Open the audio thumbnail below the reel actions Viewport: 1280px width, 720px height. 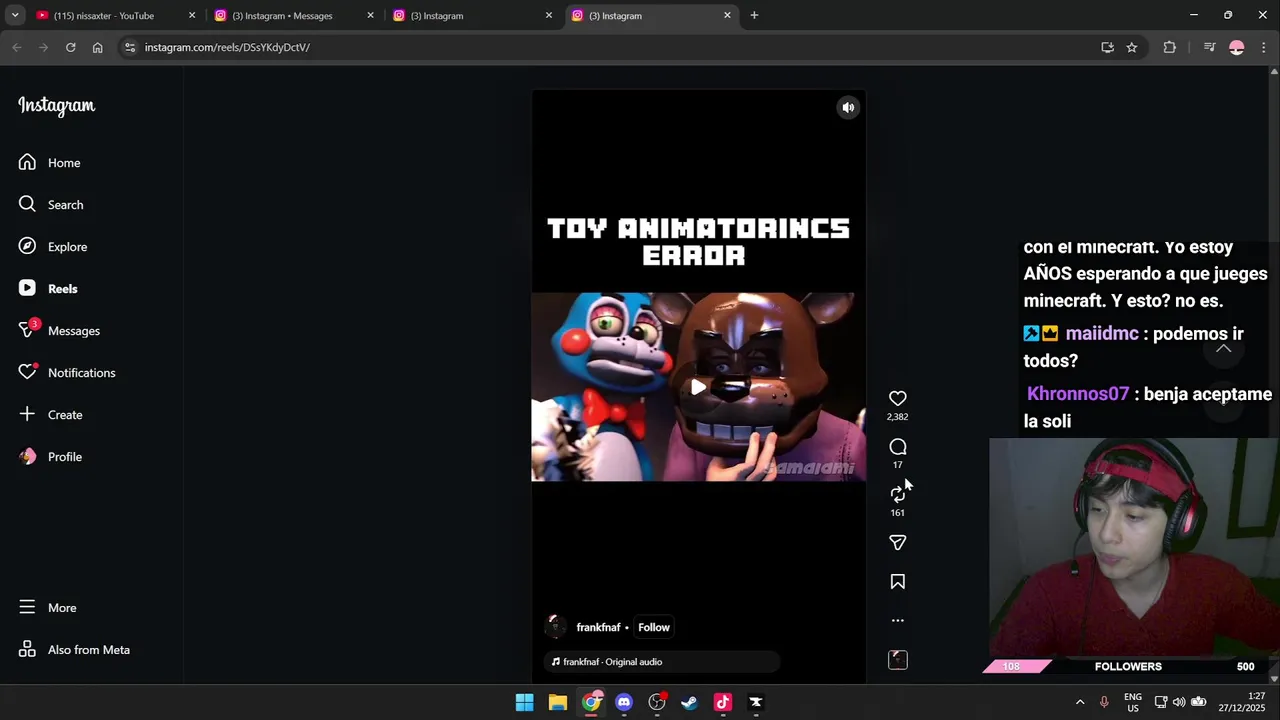(x=898, y=660)
